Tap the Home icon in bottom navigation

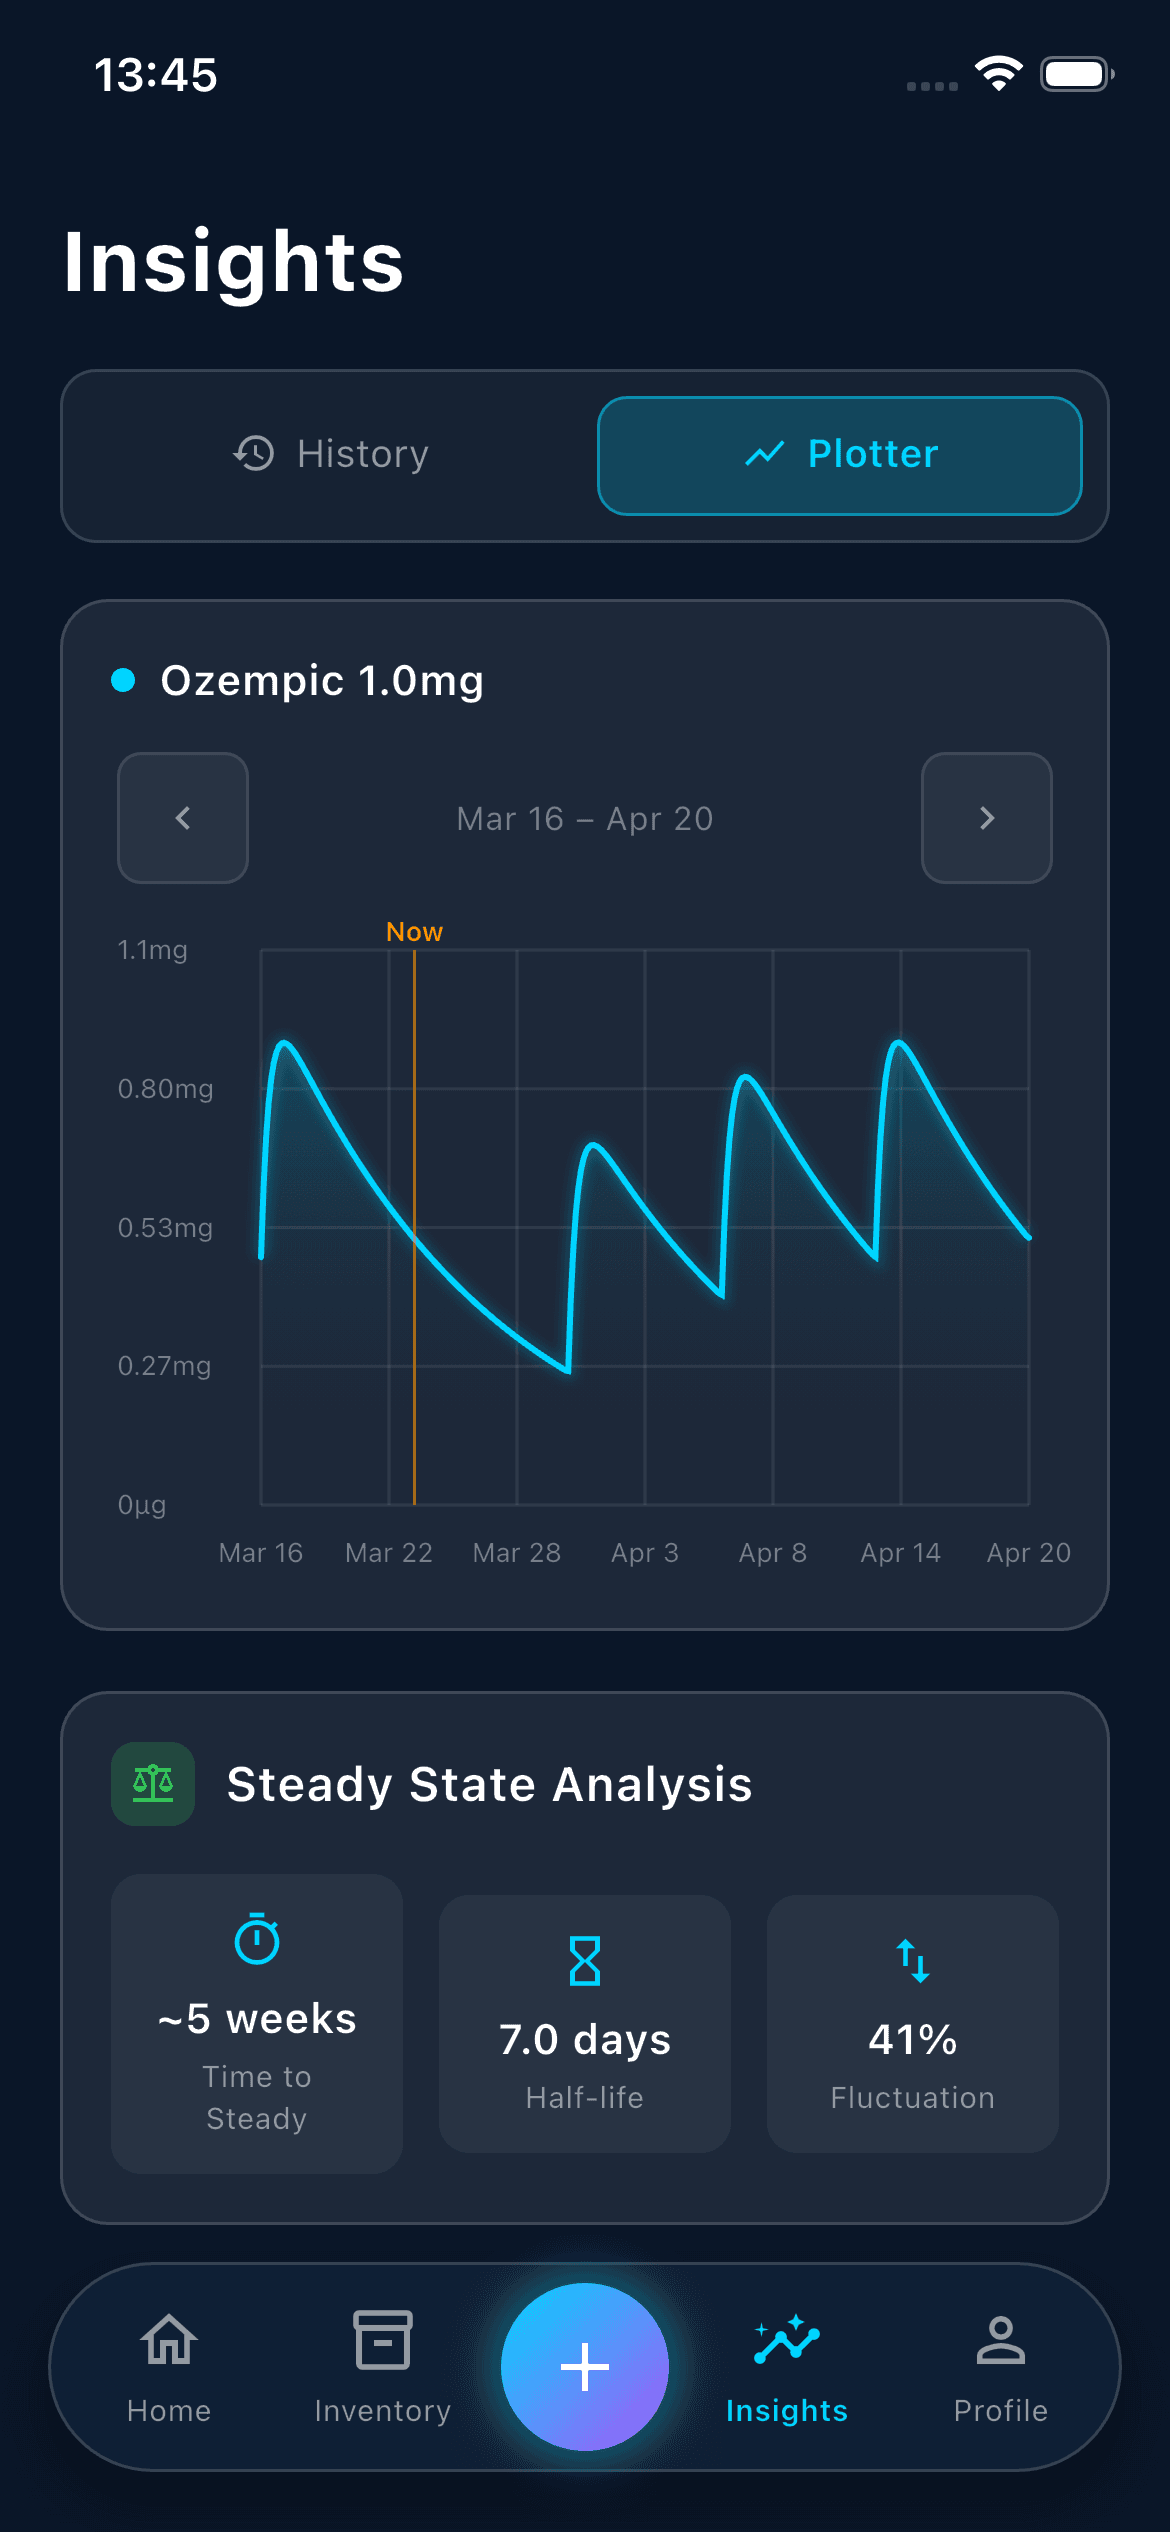coord(169,2341)
